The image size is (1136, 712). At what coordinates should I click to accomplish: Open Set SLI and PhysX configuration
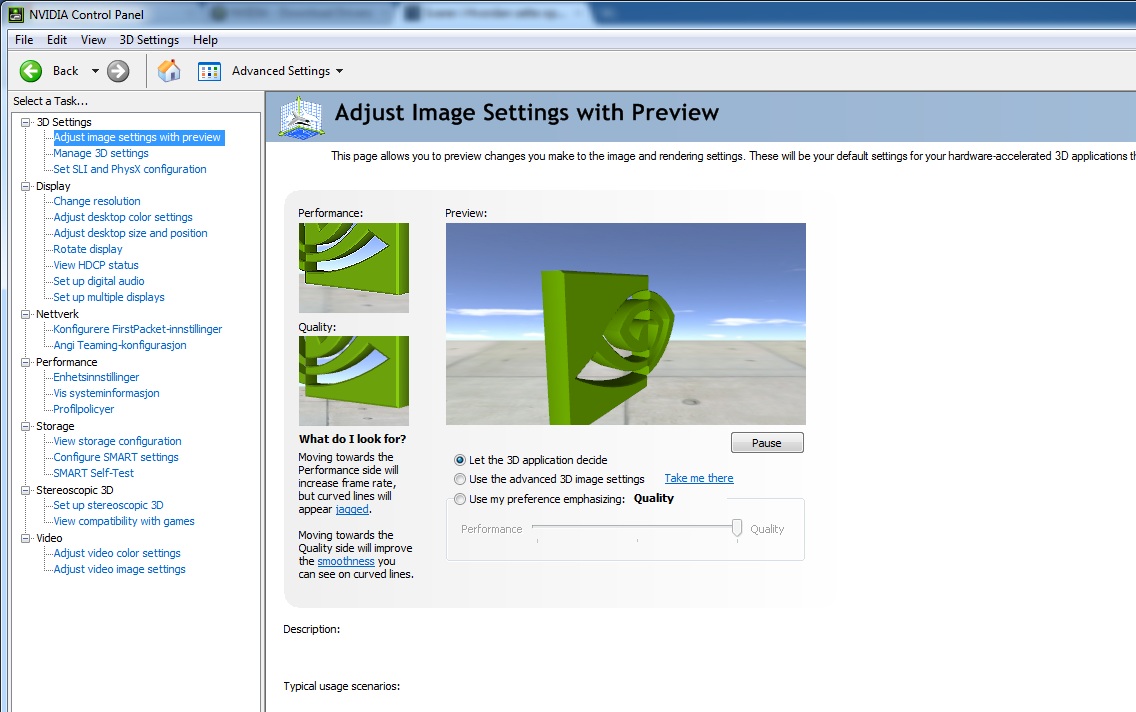[130, 169]
